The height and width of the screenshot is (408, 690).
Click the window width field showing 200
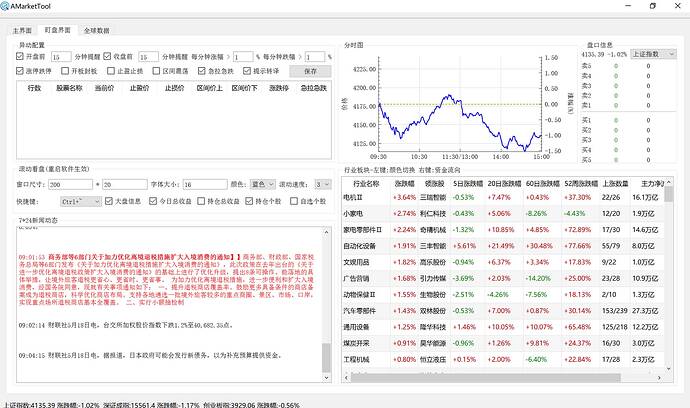(70, 184)
